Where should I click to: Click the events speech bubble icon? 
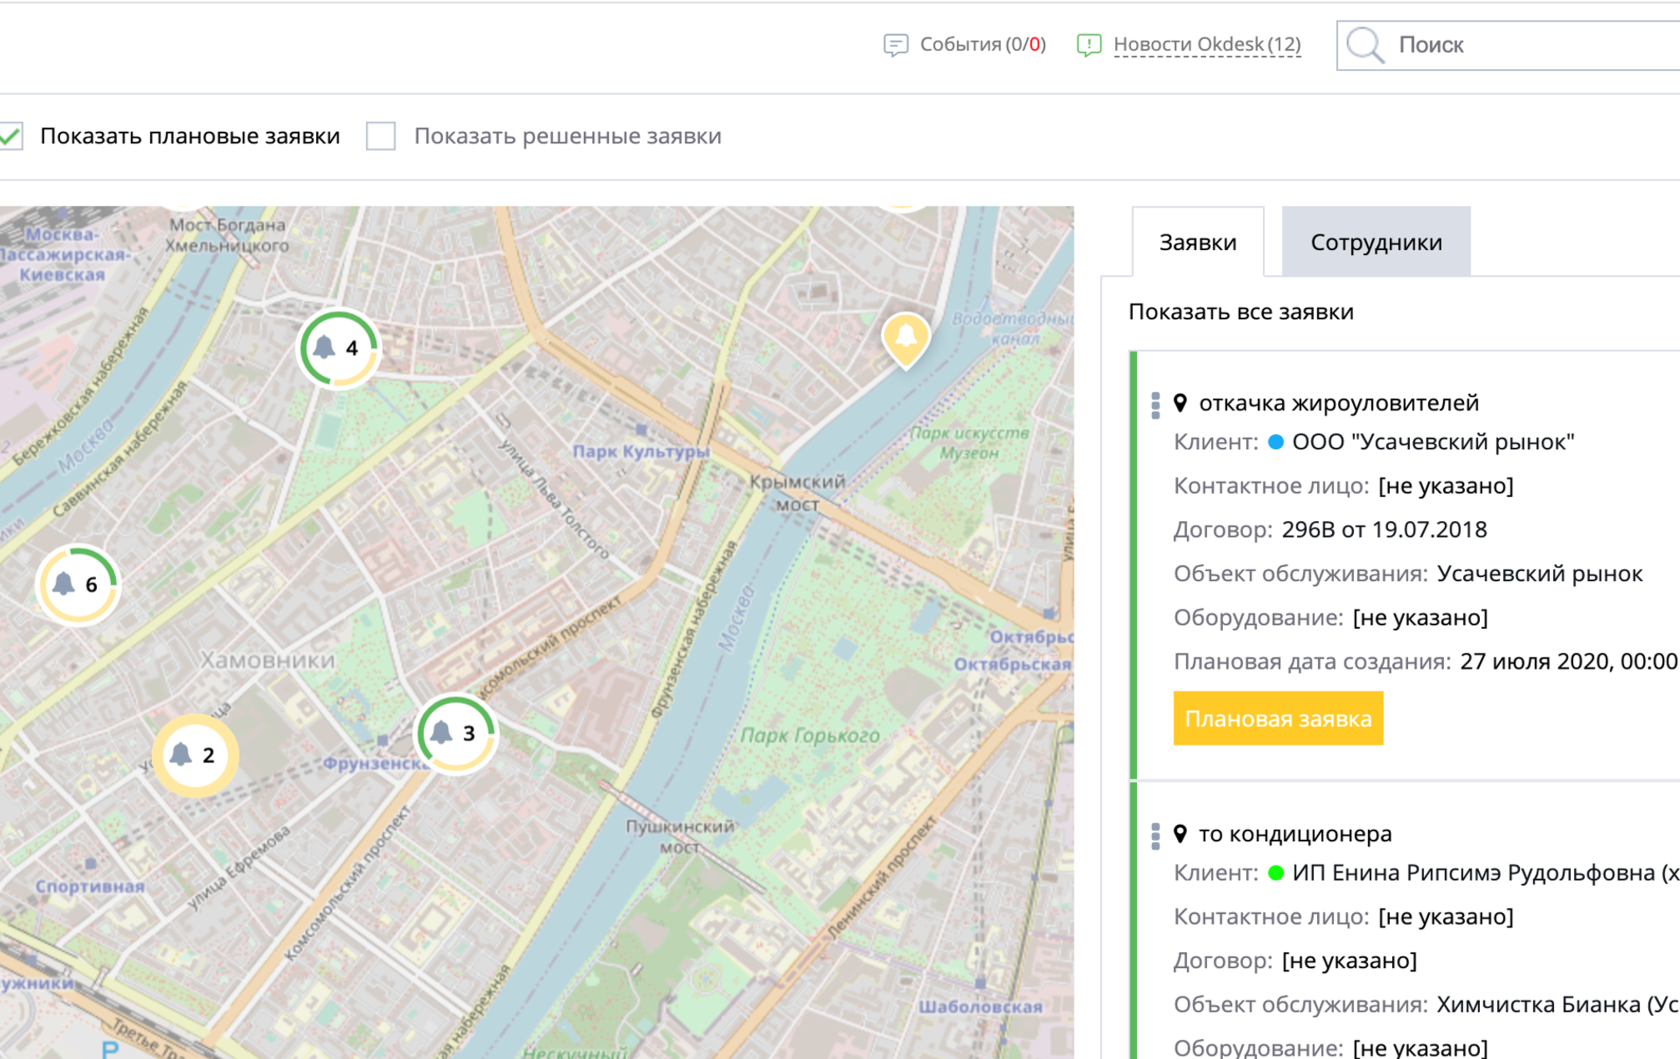[x=896, y=45]
